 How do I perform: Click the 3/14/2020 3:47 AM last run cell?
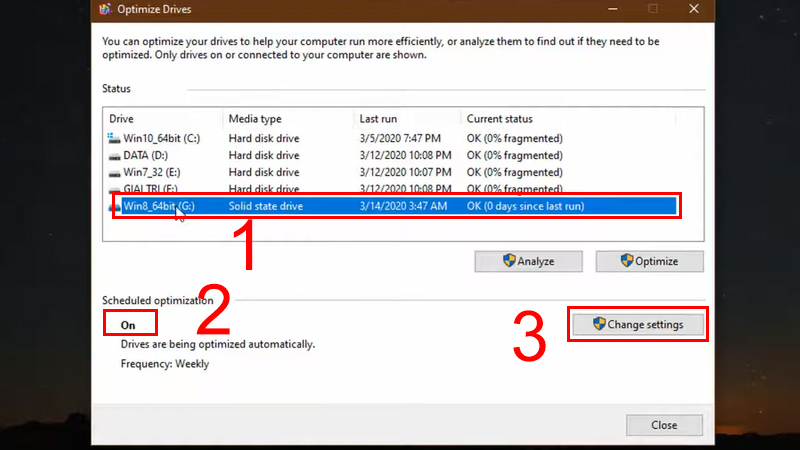pos(403,206)
